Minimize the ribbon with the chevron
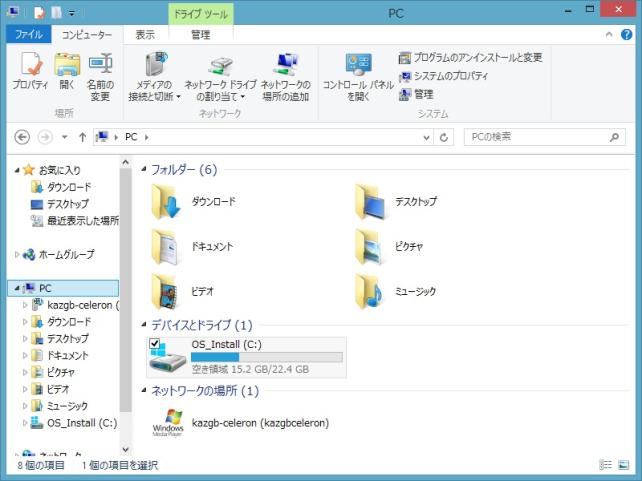The height and width of the screenshot is (481, 642). (x=609, y=34)
